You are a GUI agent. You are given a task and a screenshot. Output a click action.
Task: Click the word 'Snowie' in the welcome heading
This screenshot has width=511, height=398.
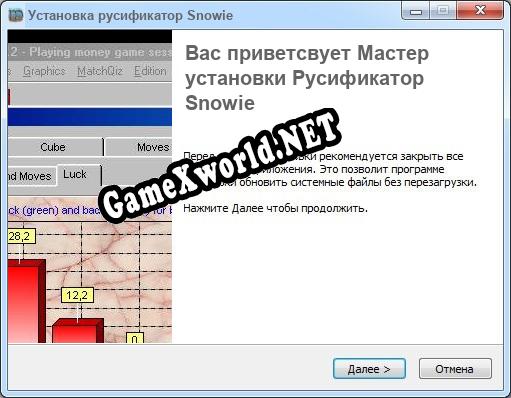[220, 103]
